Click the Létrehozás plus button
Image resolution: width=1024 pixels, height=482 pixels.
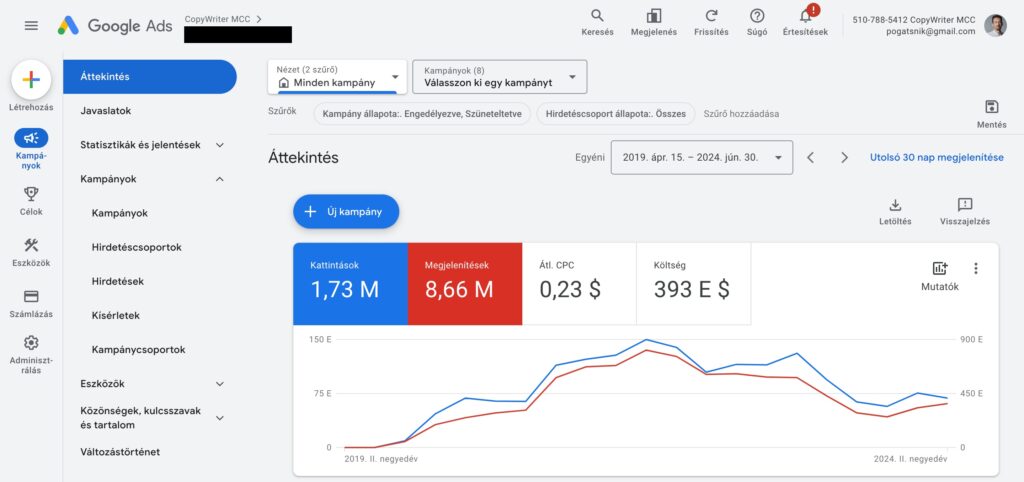(31, 80)
